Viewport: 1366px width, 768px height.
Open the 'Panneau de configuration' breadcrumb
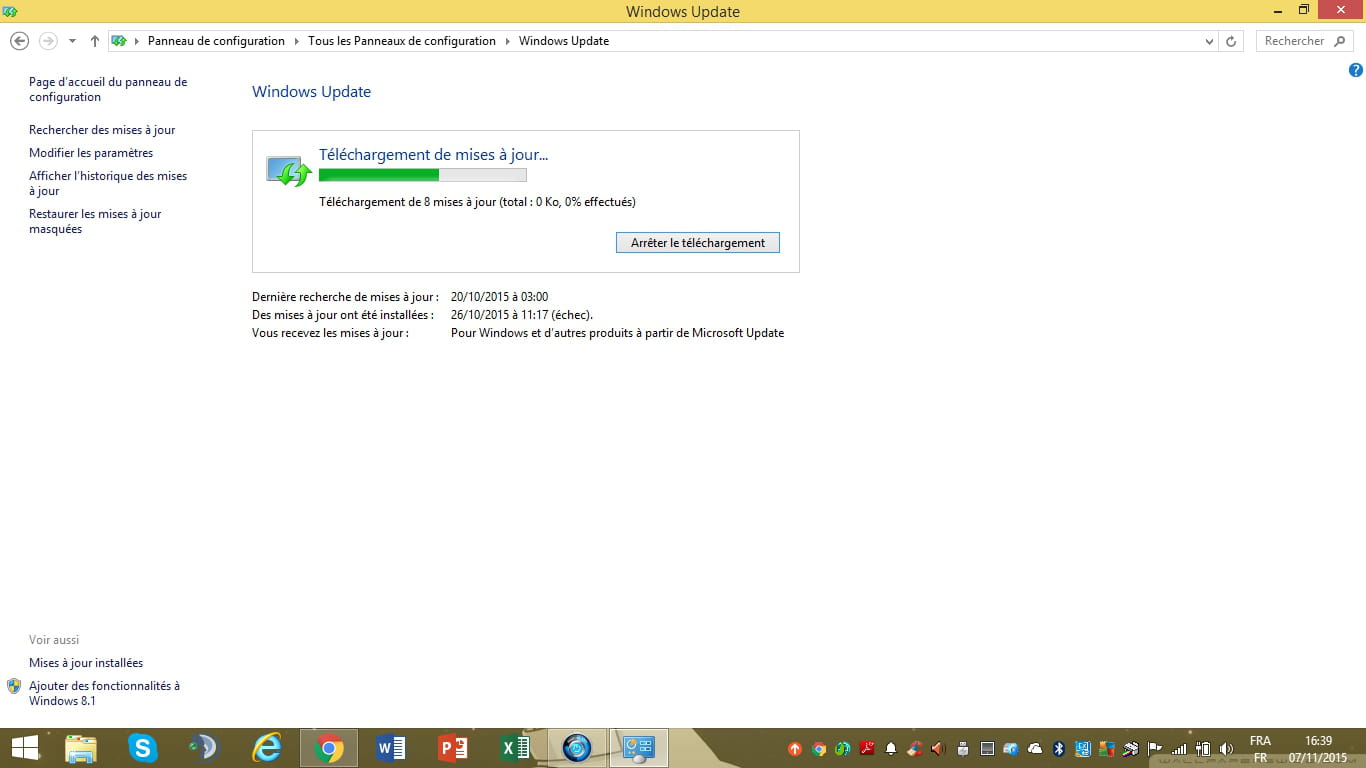(216, 41)
